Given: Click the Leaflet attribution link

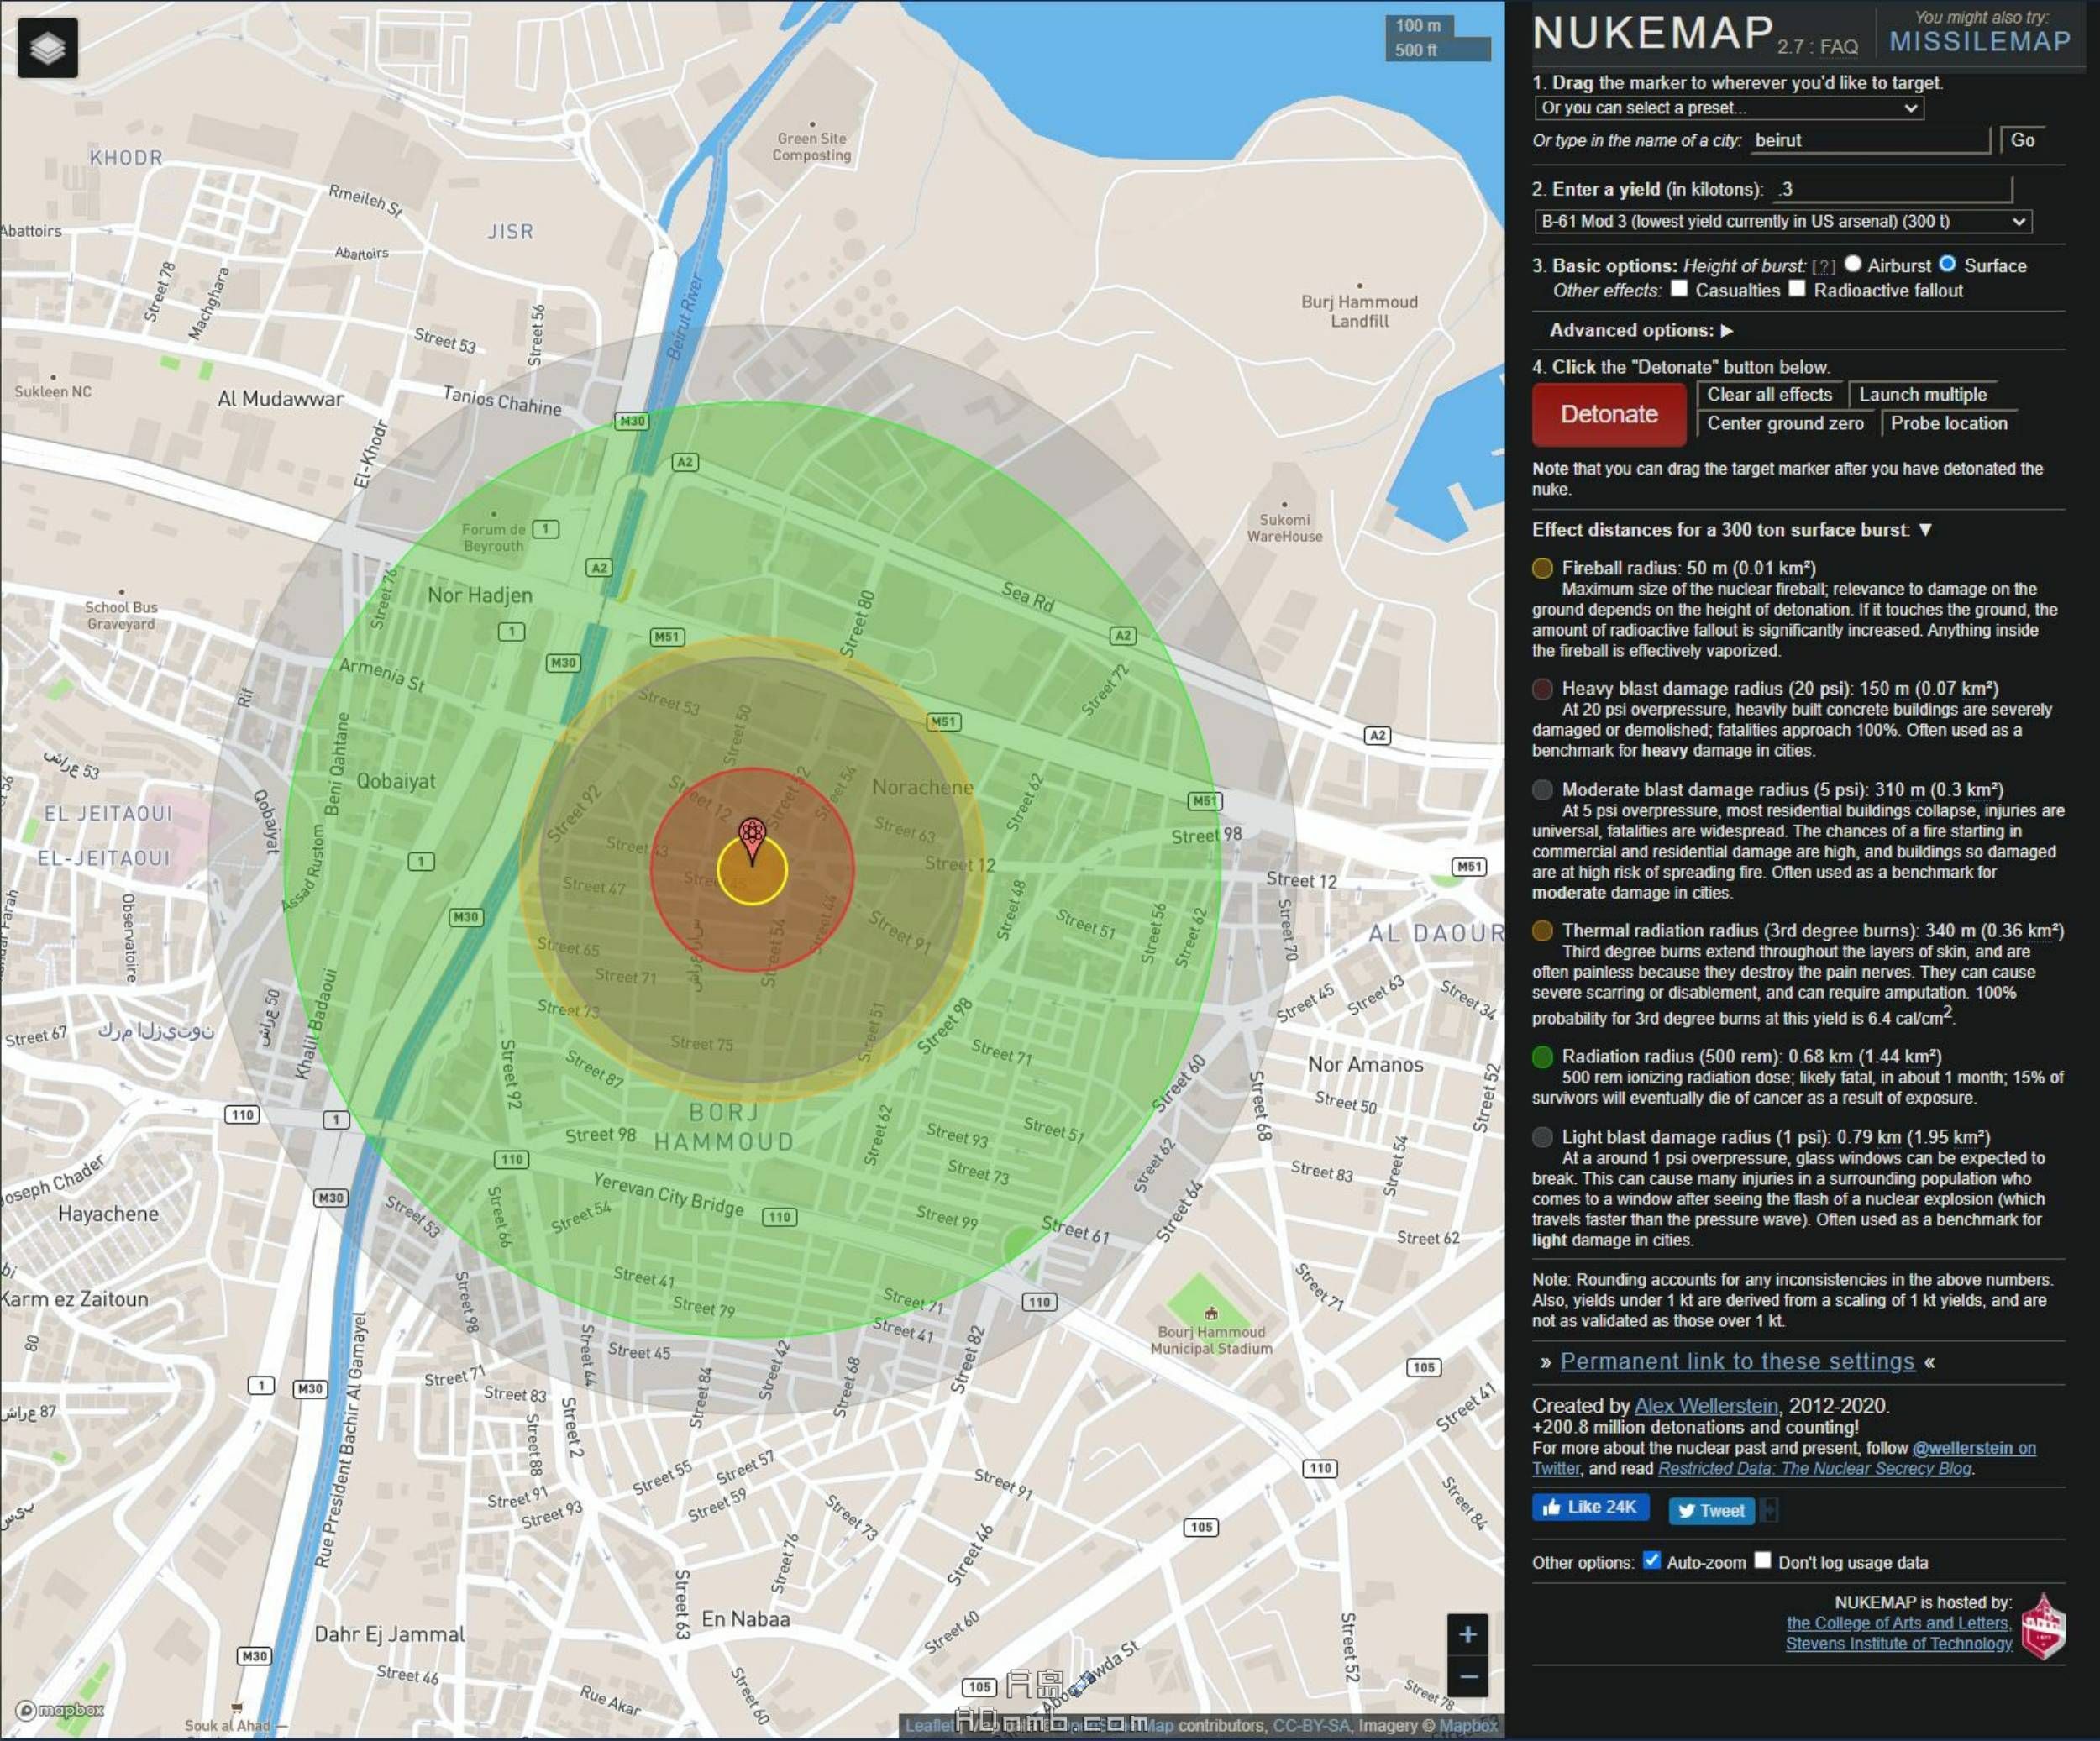Looking at the screenshot, I should (928, 1725).
